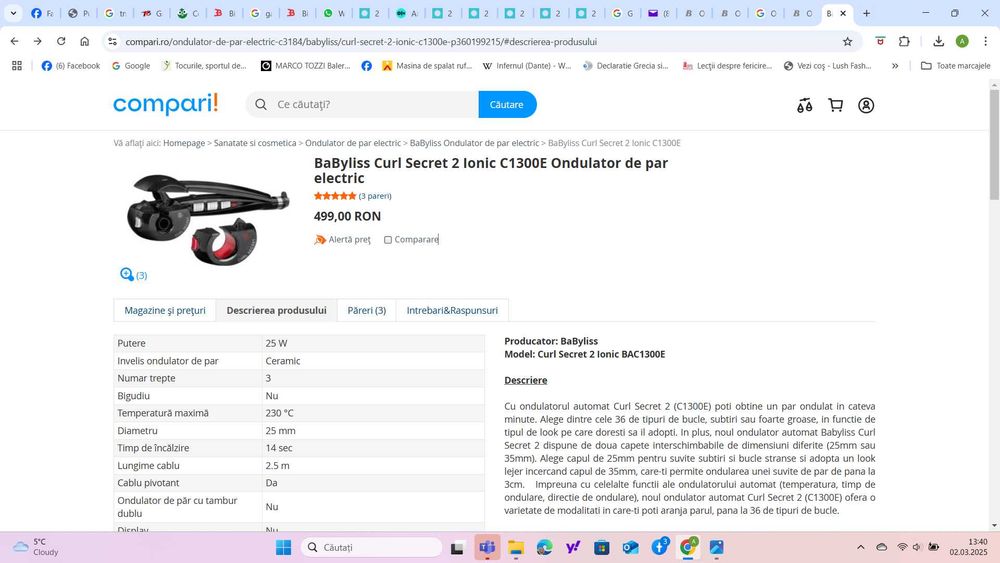
Task: Open the Vezi coș - Lush bookmark
Action: point(827,66)
